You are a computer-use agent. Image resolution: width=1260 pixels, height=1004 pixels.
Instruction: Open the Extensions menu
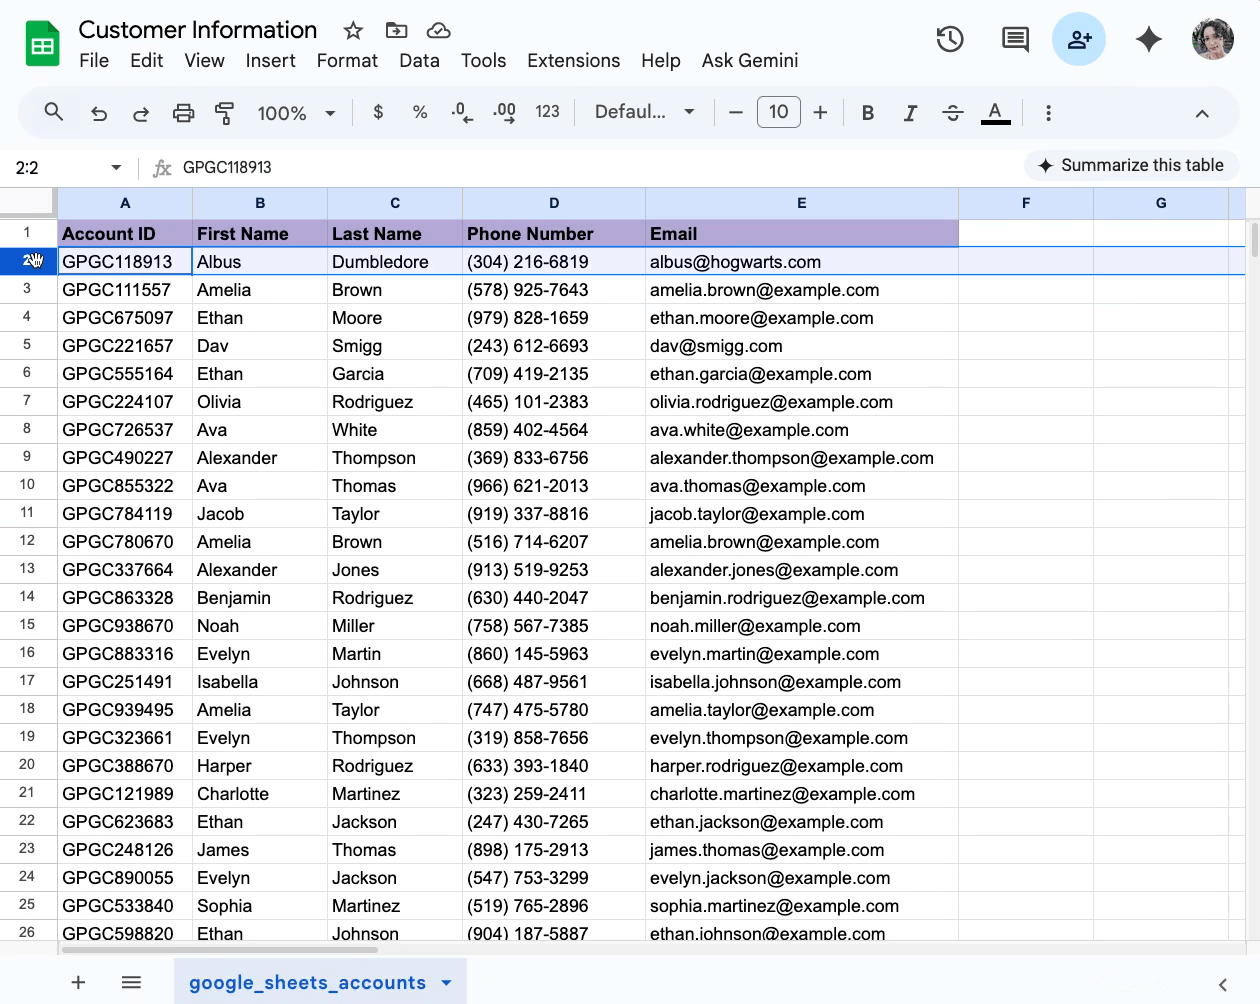tap(573, 60)
